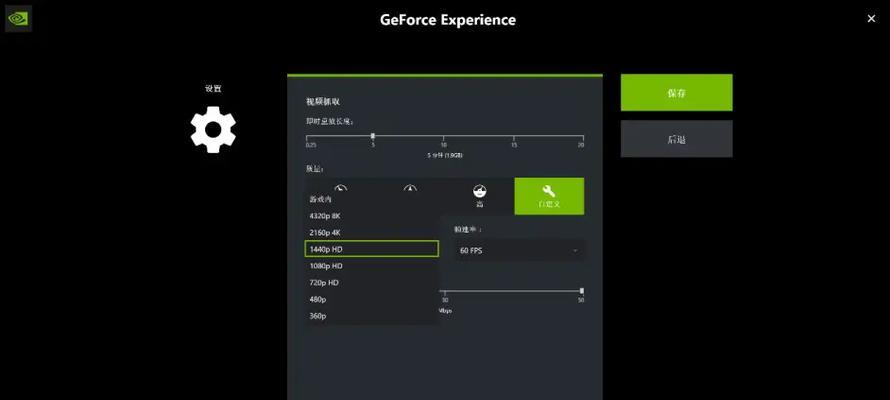This screenshot has width=890, height=400.
Task: Select 1440p HD in resolution list
Action: [x=372, y=249]
